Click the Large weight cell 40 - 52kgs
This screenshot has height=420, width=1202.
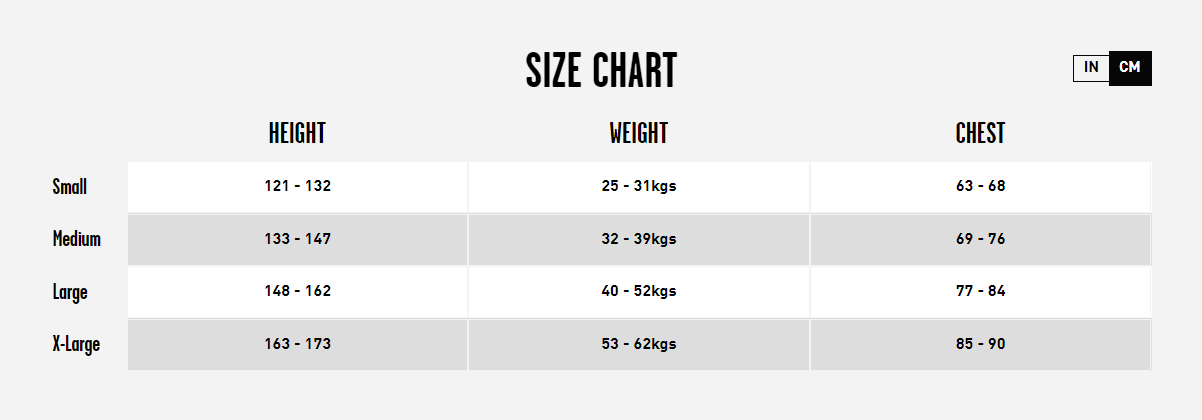click(x=639, y=292)
